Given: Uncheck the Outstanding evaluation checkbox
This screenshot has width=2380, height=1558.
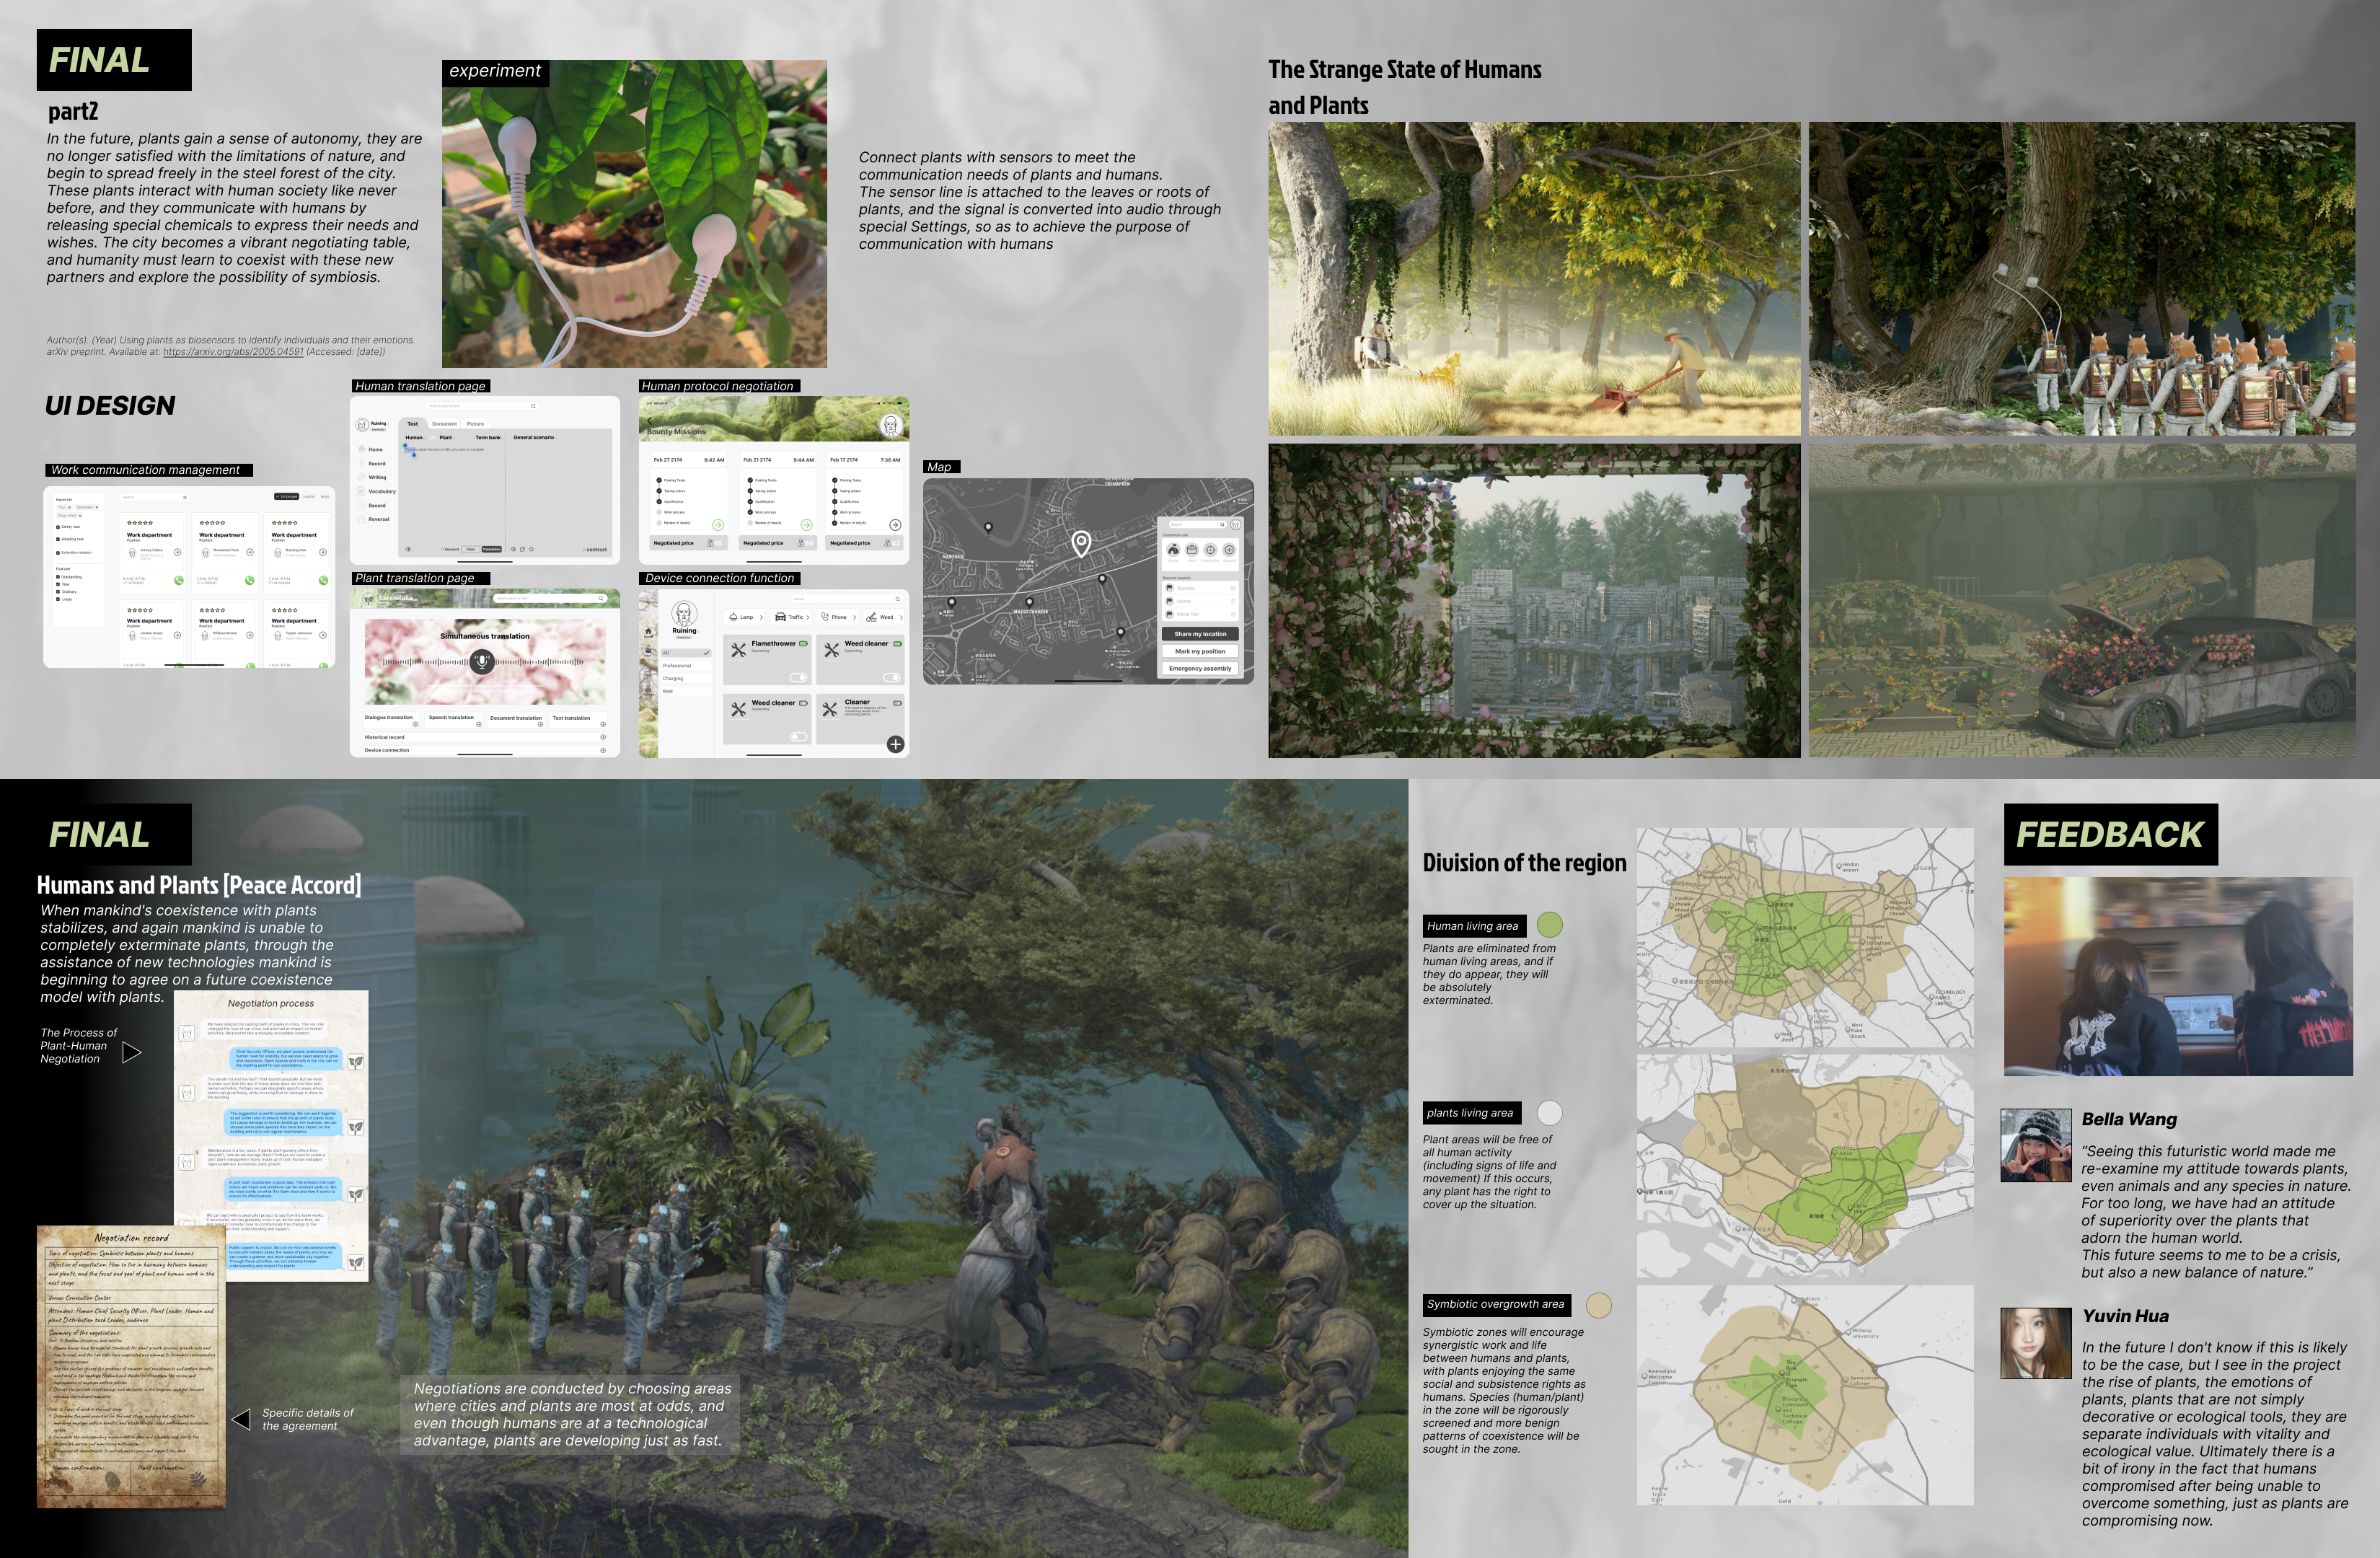Looking at the screenshot, I should pos(58,577).
